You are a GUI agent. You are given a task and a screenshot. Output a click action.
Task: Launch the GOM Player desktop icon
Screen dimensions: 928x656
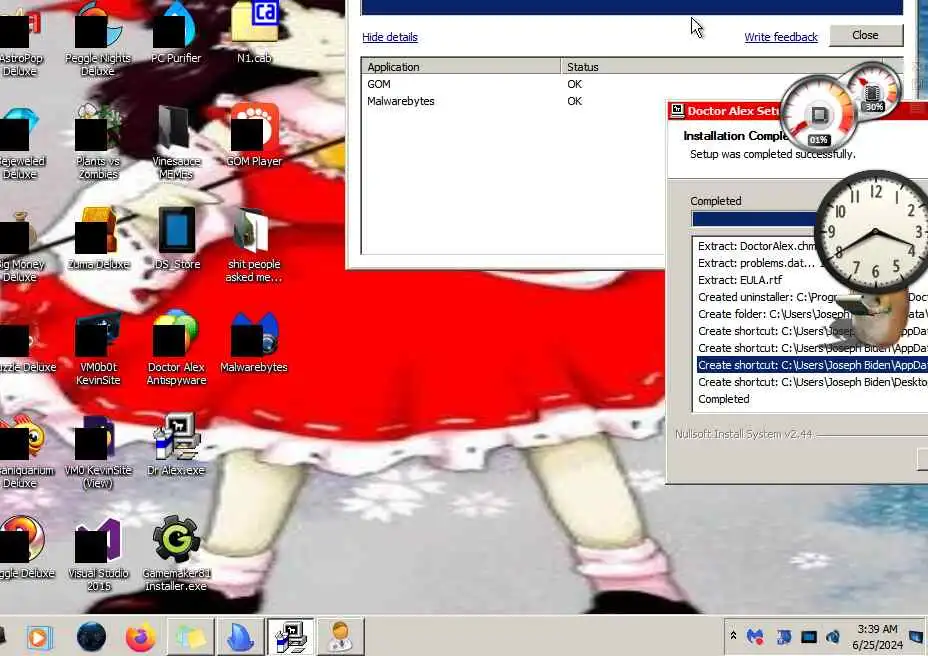click(254, 136)
